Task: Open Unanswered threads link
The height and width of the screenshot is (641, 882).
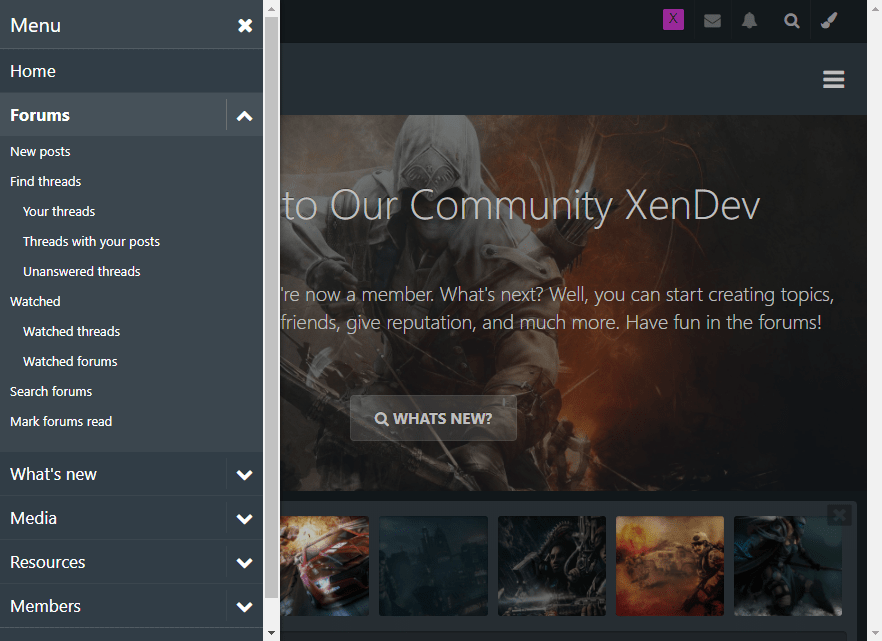Action: click(81, 272)
